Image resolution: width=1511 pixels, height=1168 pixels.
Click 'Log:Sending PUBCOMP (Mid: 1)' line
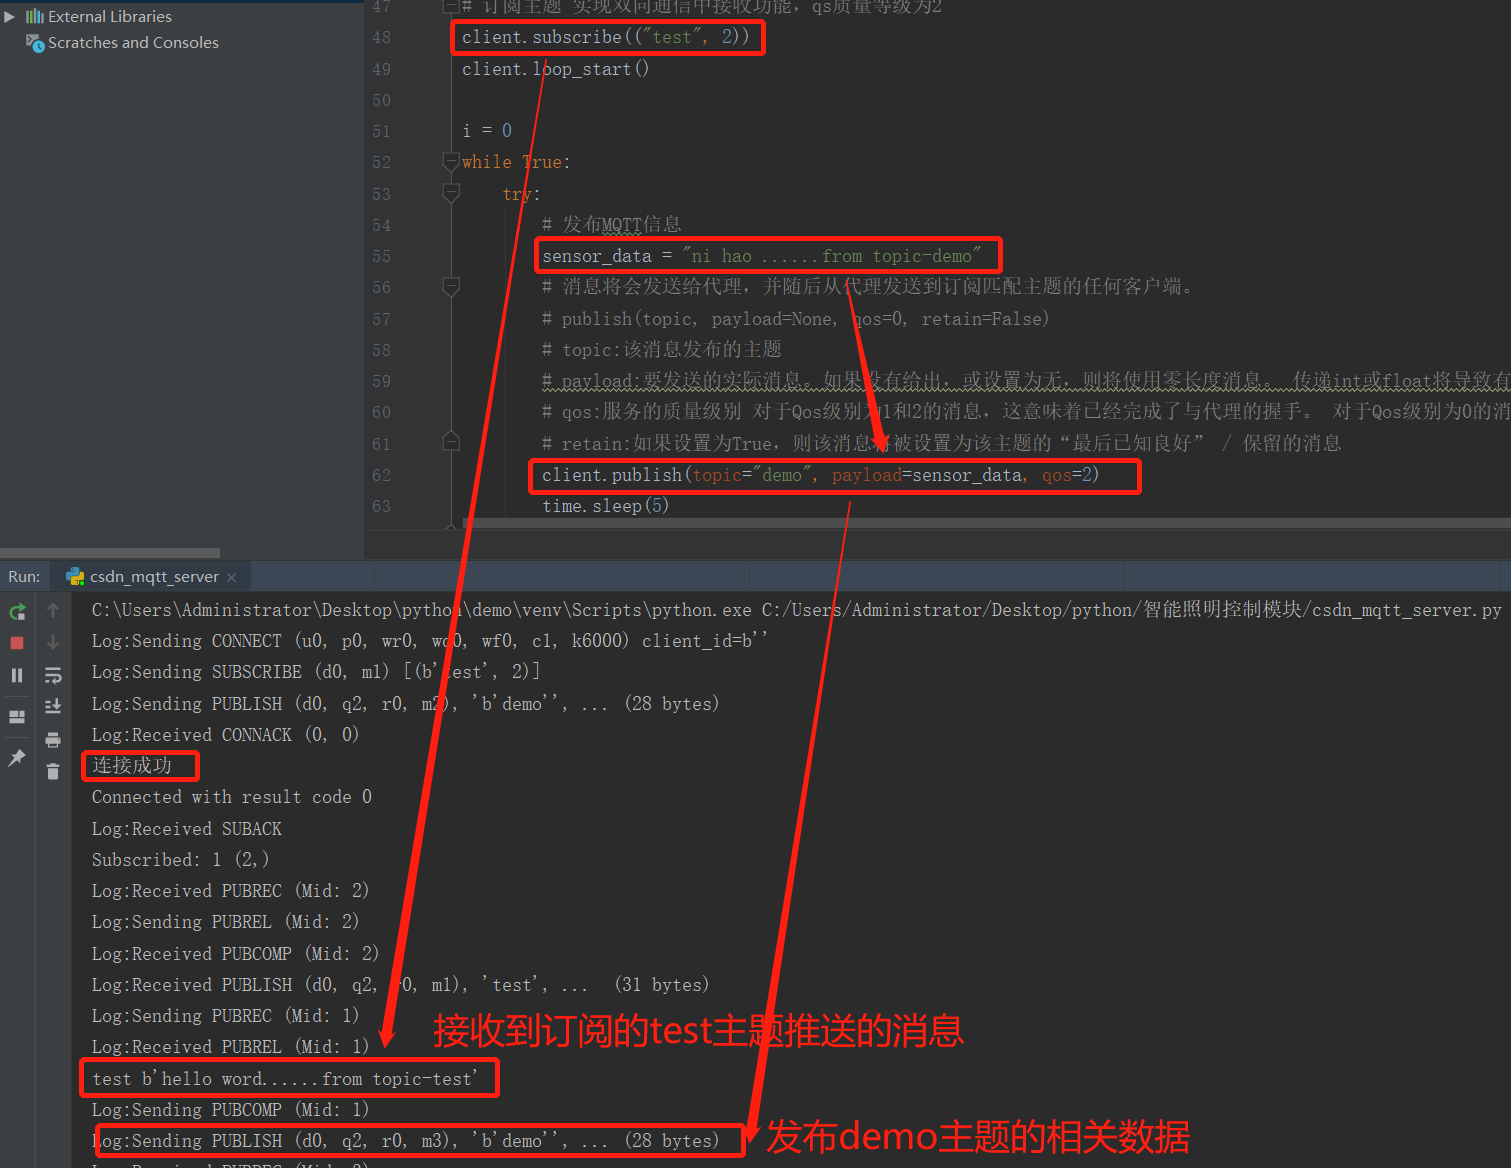point(231,1110)
